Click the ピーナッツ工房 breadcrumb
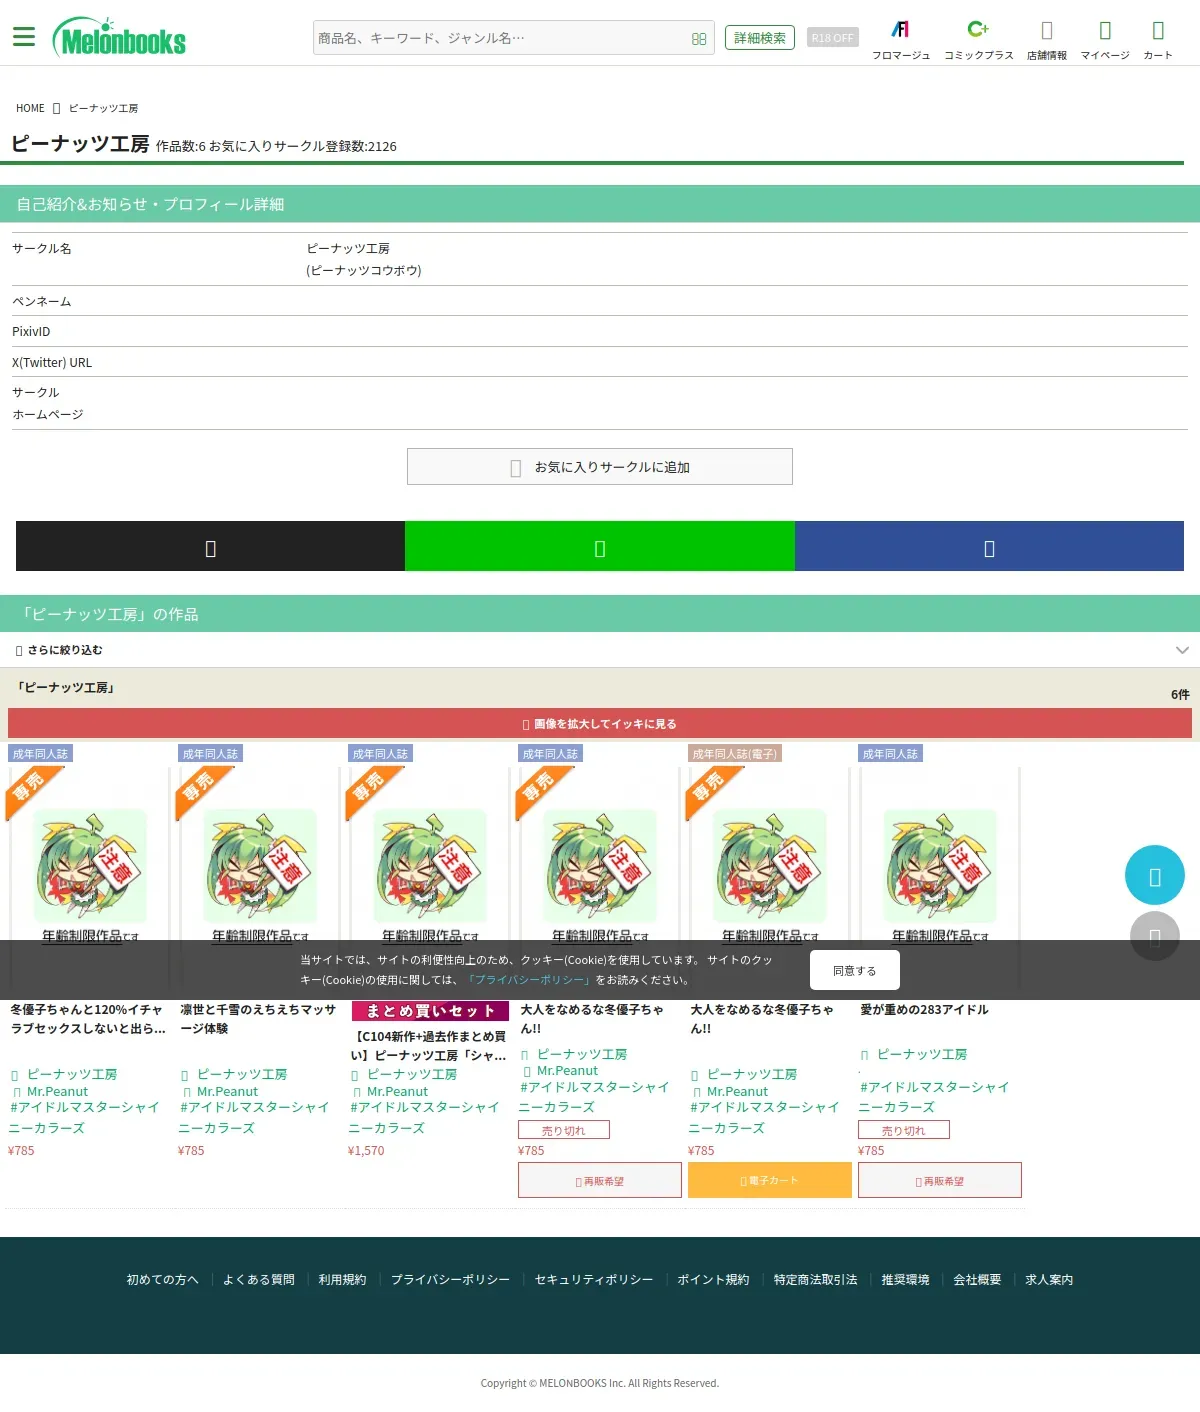 point(104,108)
